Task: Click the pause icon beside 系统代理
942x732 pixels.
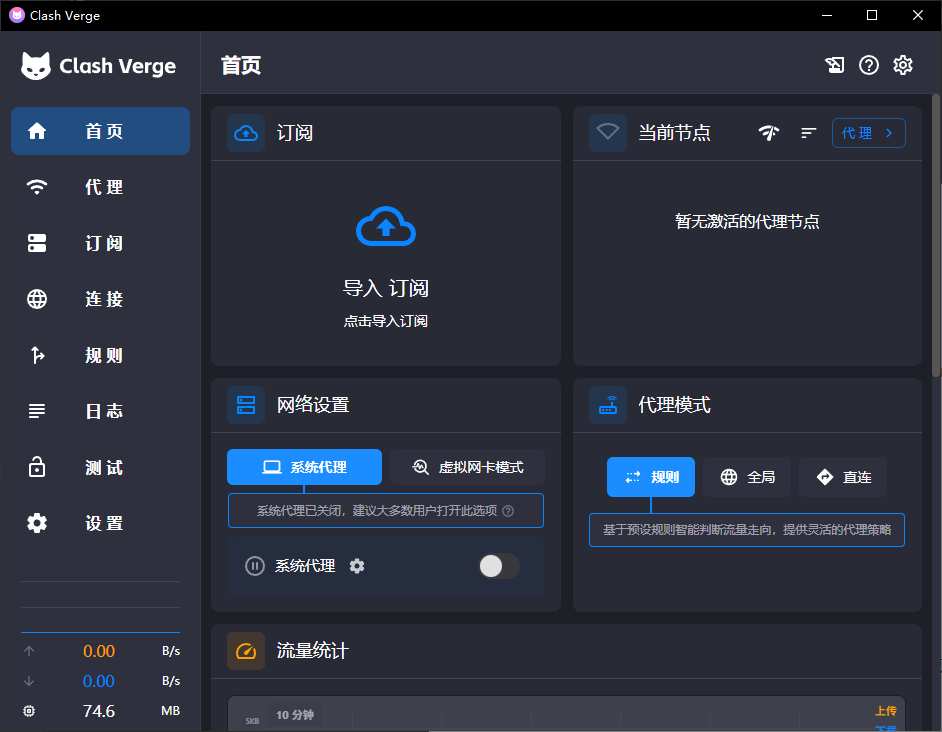Action: (x=255, y=566)
